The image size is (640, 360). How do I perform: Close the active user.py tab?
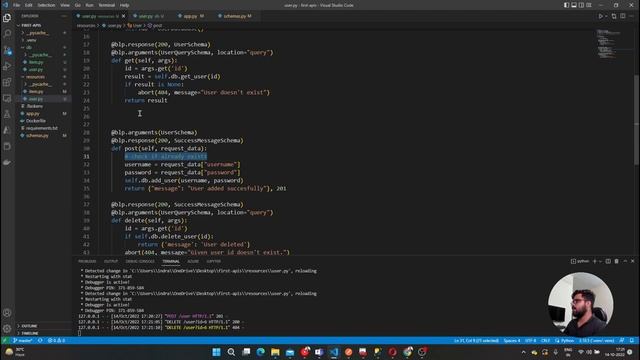click(124, 16)
